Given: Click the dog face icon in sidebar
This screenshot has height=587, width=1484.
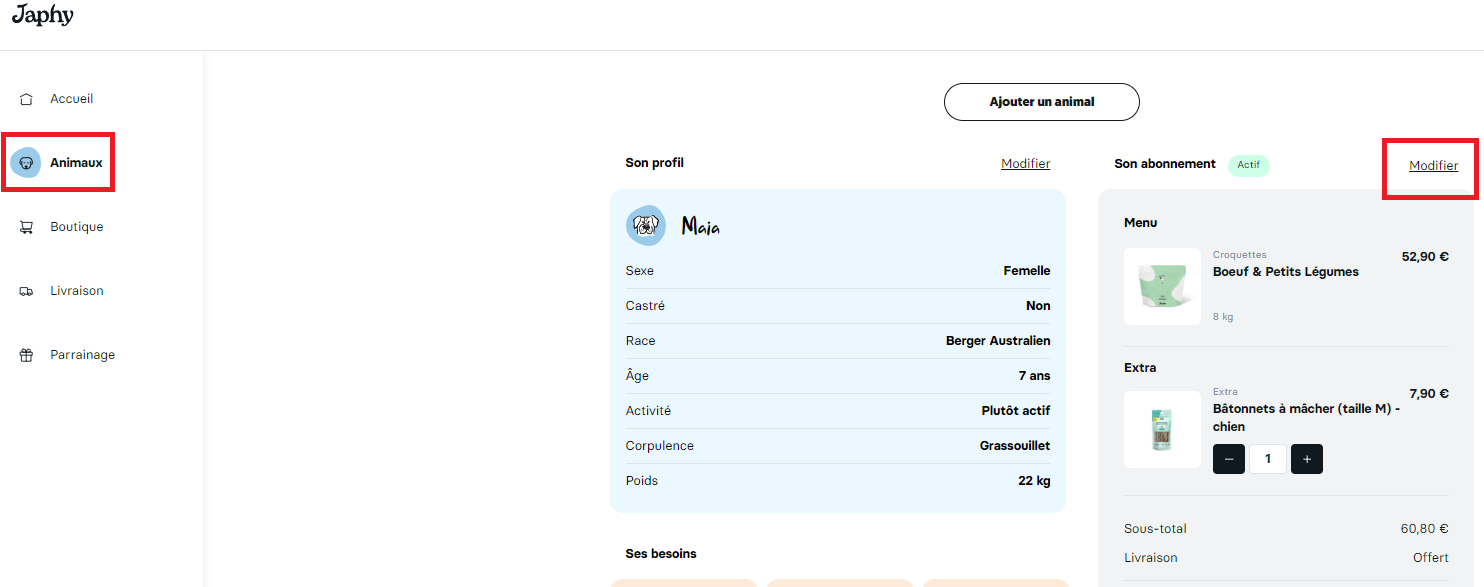Looking at the screenshot, I should coord(26,162).
